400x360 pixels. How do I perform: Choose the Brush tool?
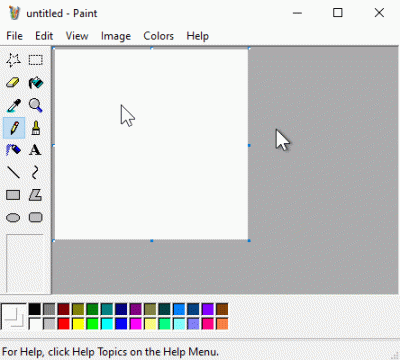(36, 128)
